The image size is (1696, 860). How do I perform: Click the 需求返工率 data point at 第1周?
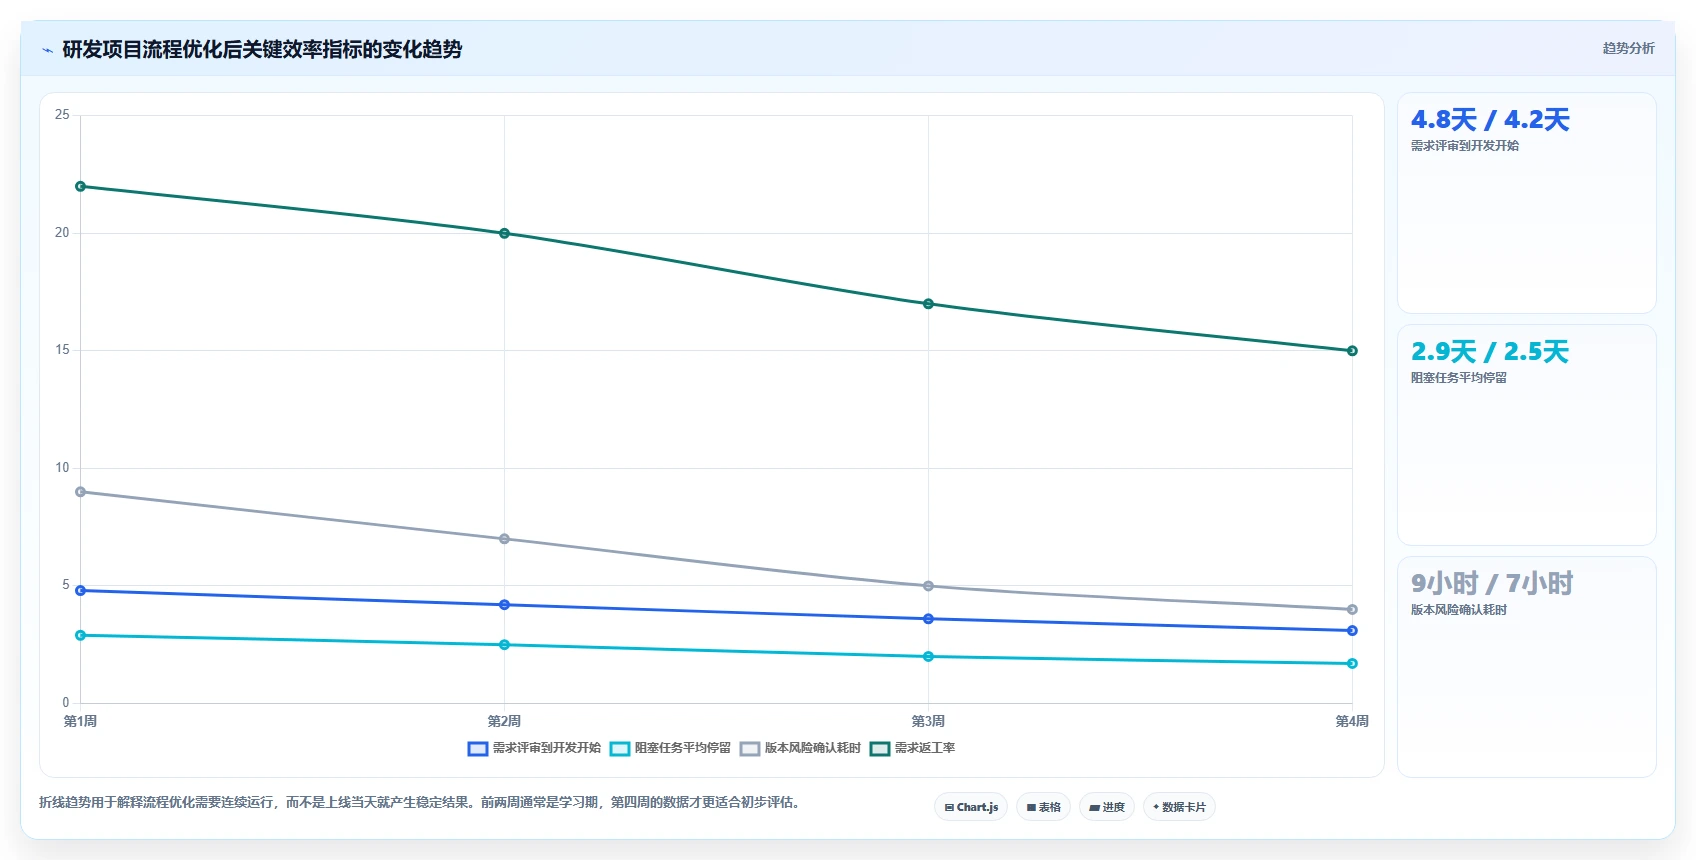click(81, 186)
